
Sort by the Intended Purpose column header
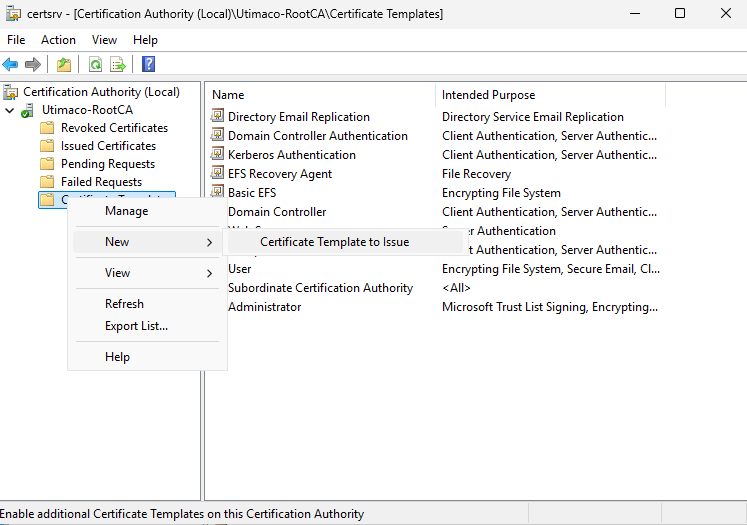[x=488, y=95]
